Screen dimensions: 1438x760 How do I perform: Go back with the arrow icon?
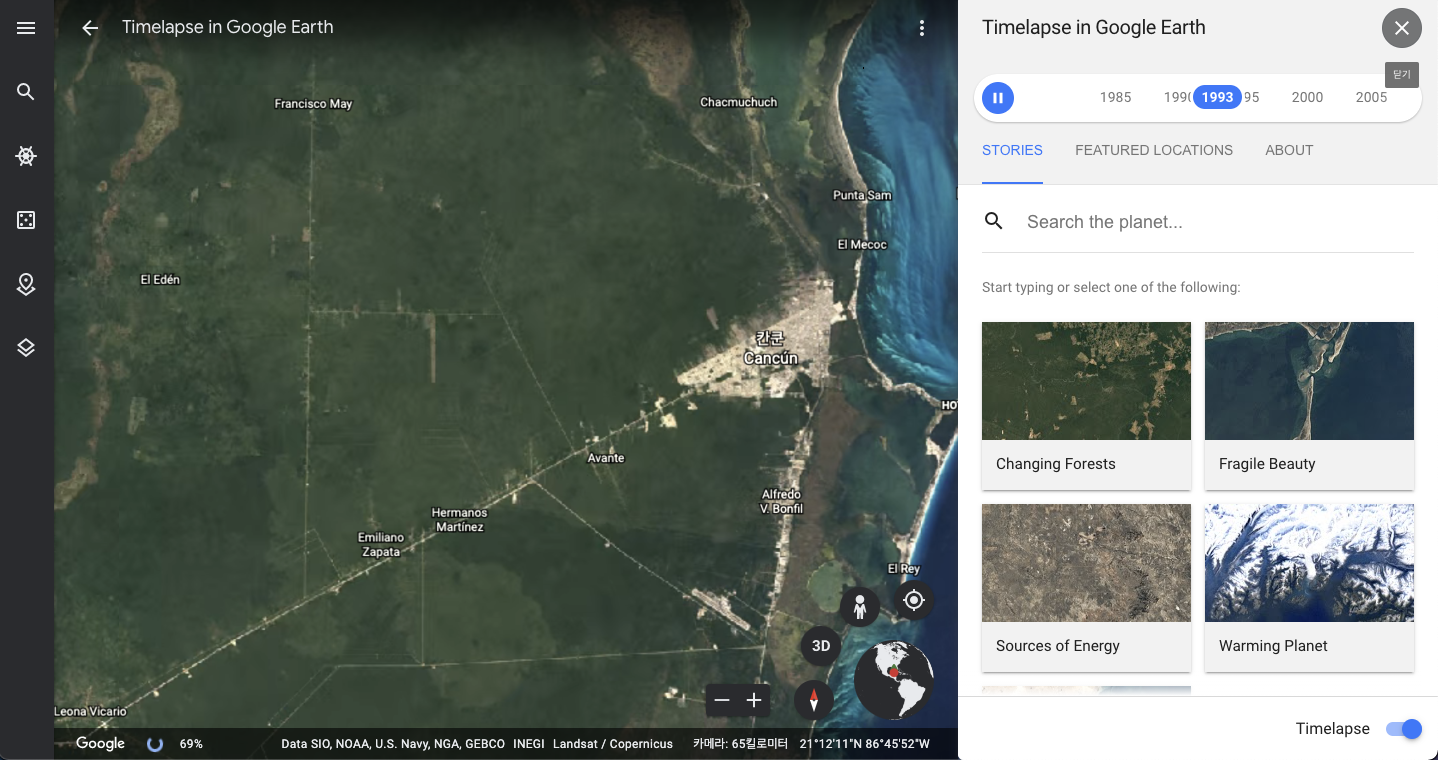[90, 28]
